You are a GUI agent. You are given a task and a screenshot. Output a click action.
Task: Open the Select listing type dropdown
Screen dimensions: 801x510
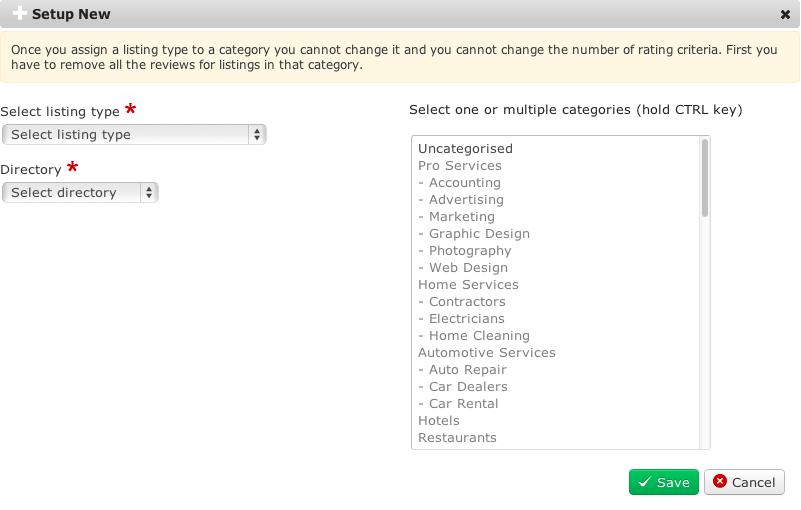point(134,134)
